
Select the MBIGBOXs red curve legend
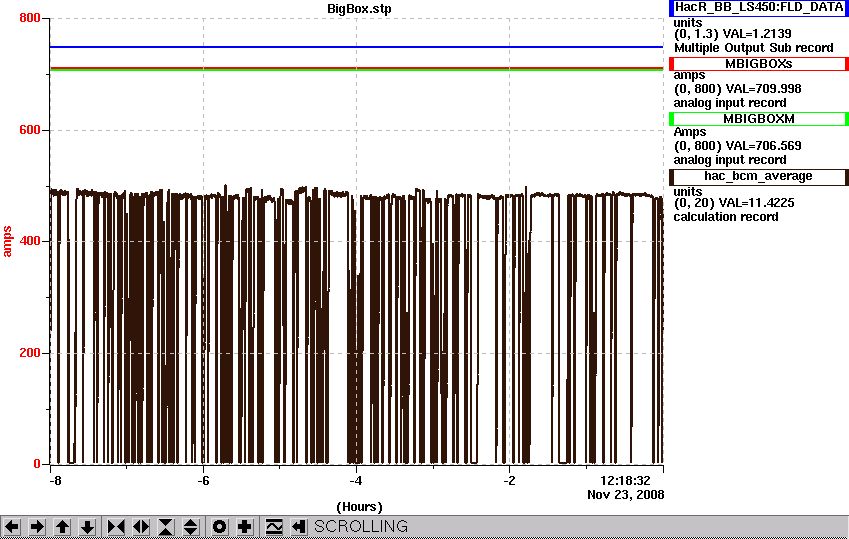[759, 64]
